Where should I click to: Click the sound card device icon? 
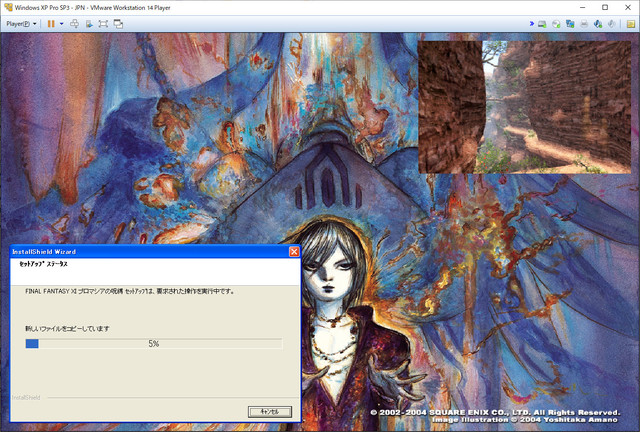tap(598, 24)
